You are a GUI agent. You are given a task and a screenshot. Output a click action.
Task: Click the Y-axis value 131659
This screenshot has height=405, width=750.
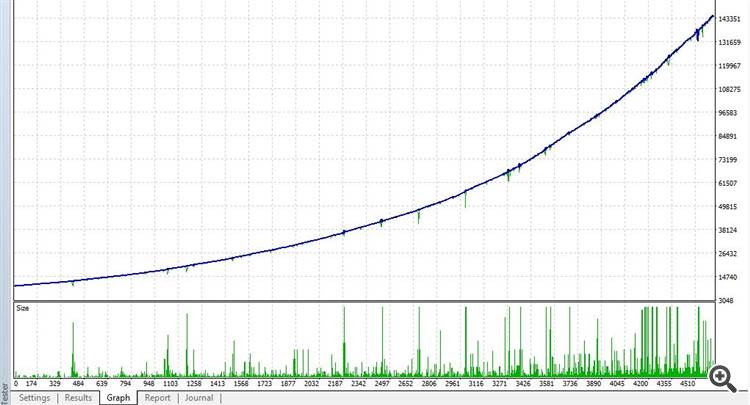(x=730, y=43)
